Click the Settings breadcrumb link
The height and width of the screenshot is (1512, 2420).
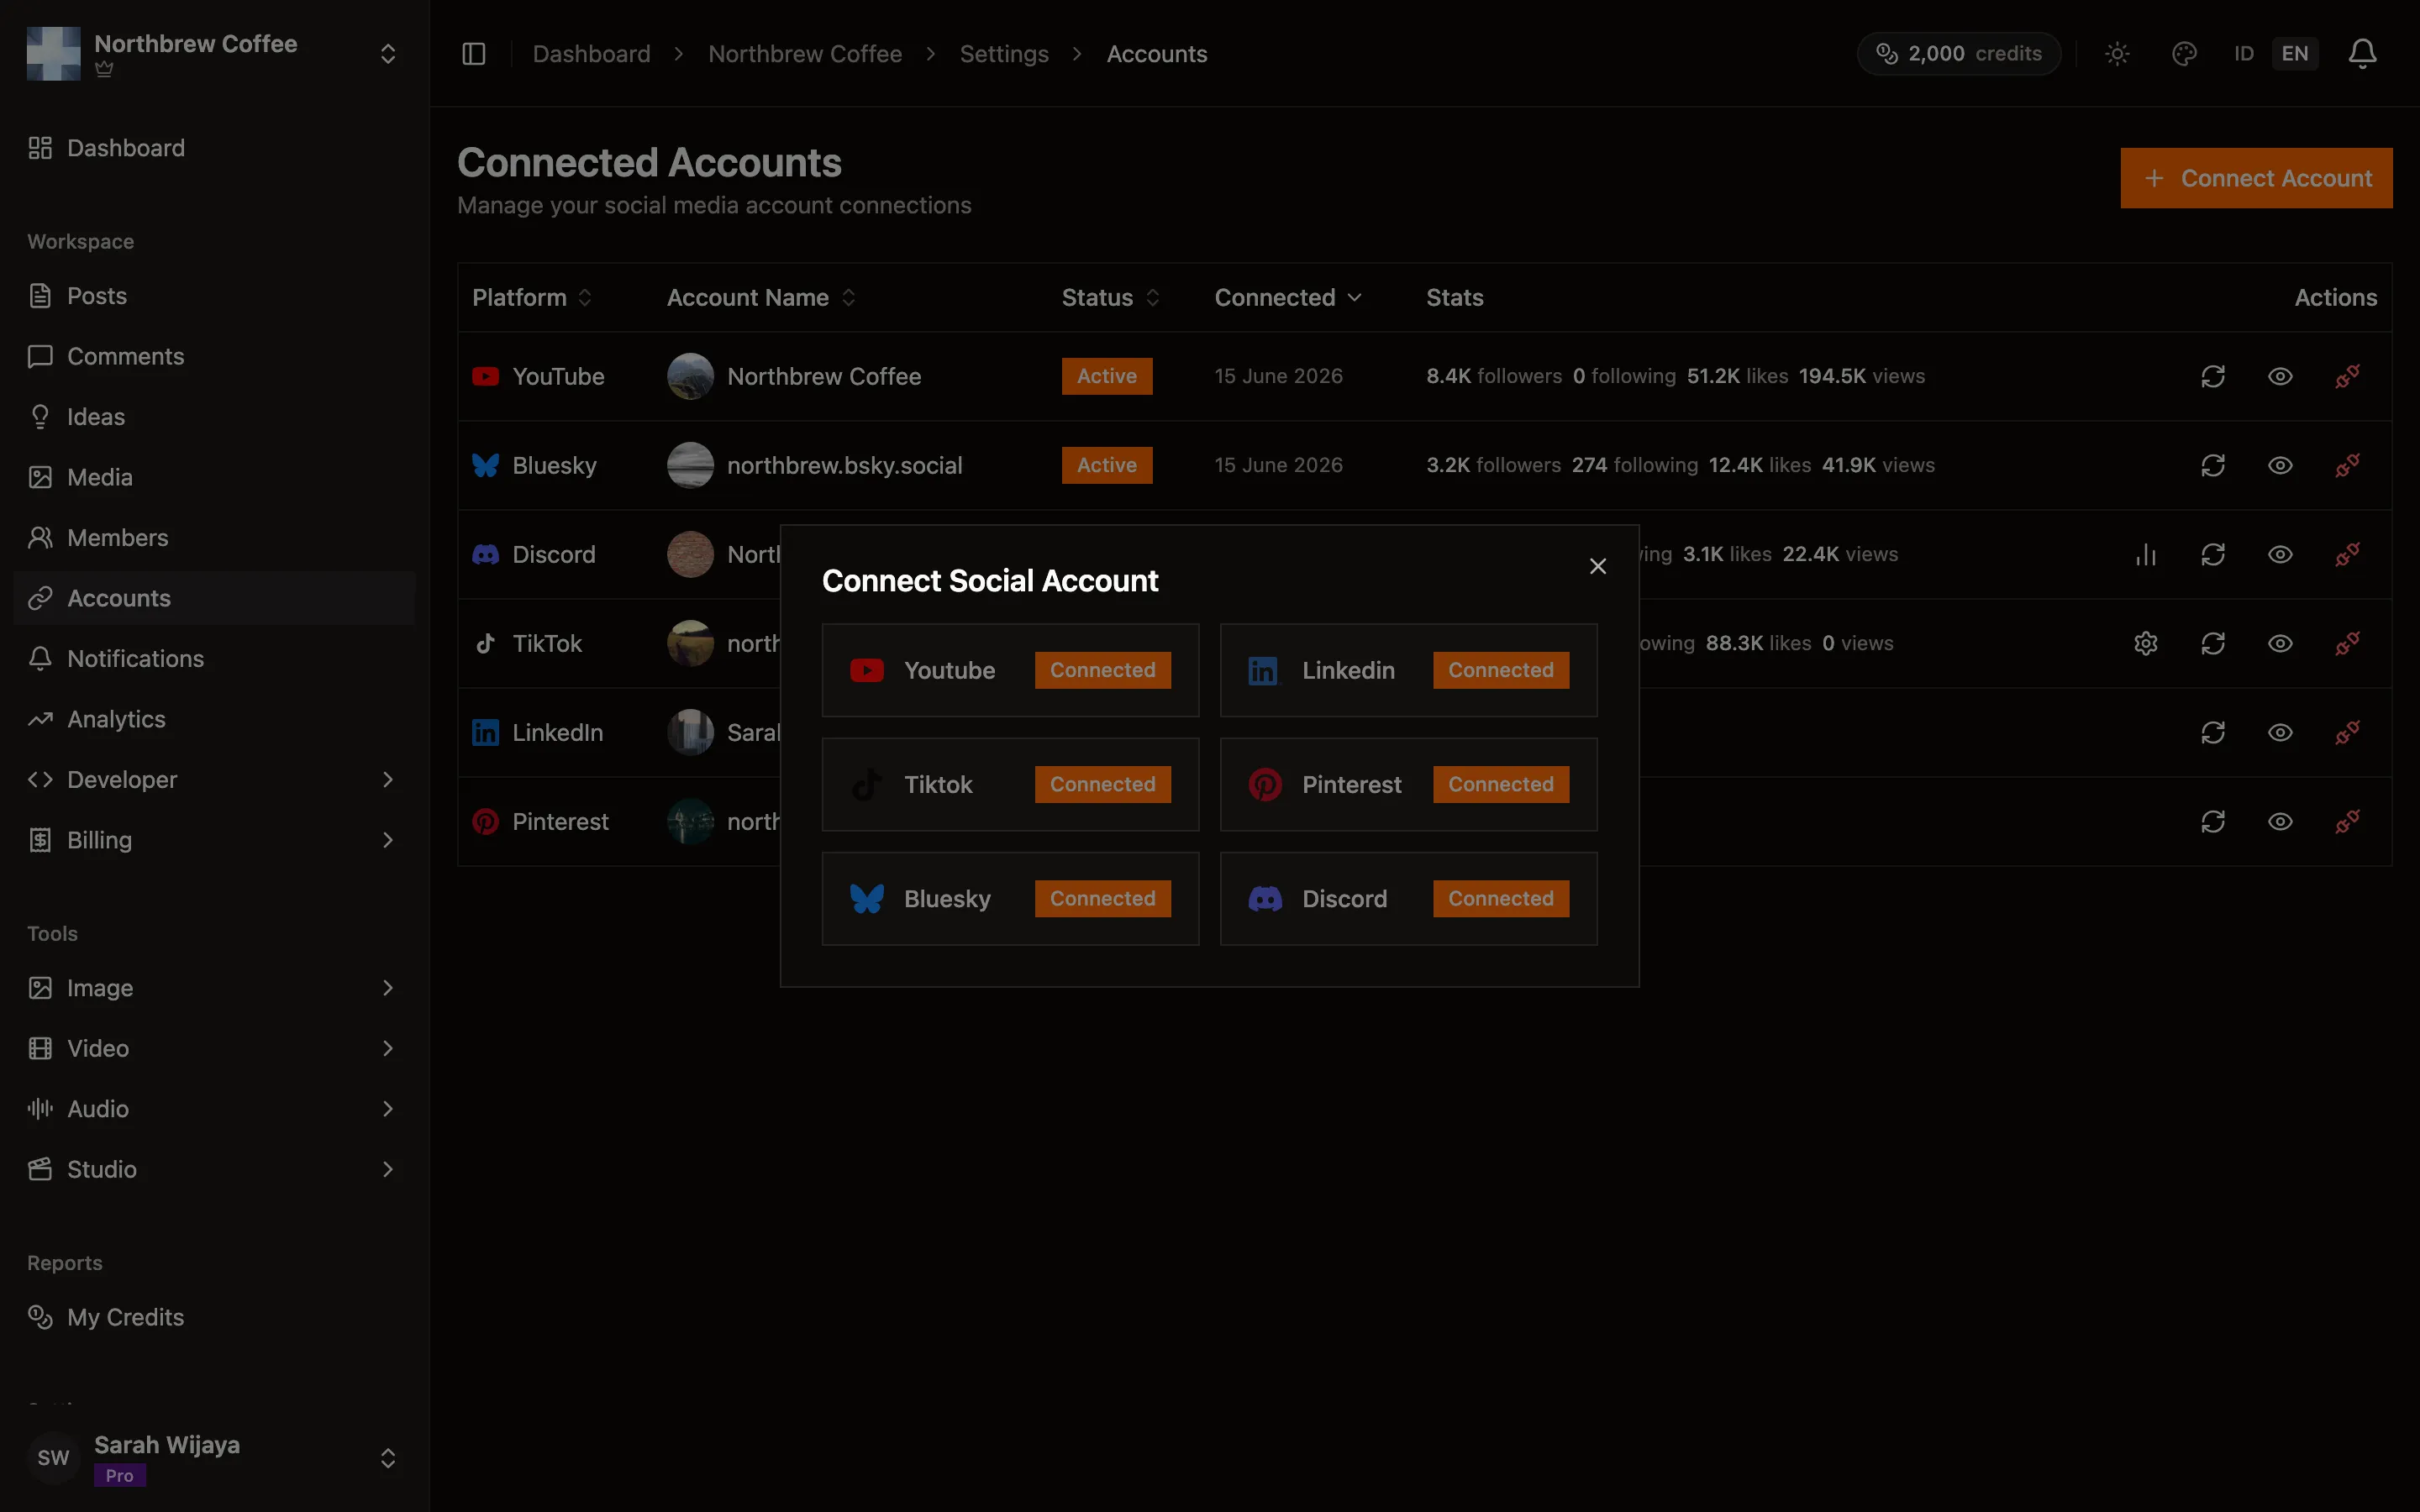[1004, 54]
